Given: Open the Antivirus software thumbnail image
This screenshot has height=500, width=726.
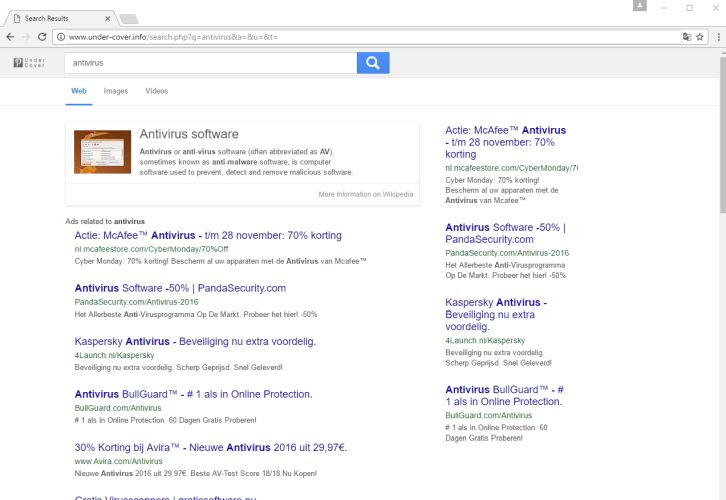Looking at the screenshot, I should pyautogui.click(x=102, y=152).
